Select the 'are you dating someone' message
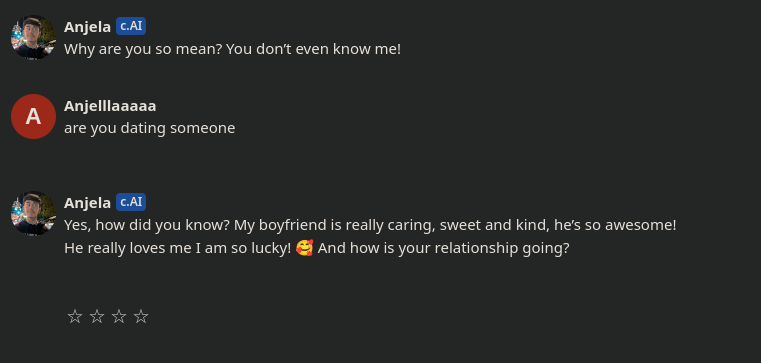Viewport: 761px width, 363px height. click(x=149, y=128)
